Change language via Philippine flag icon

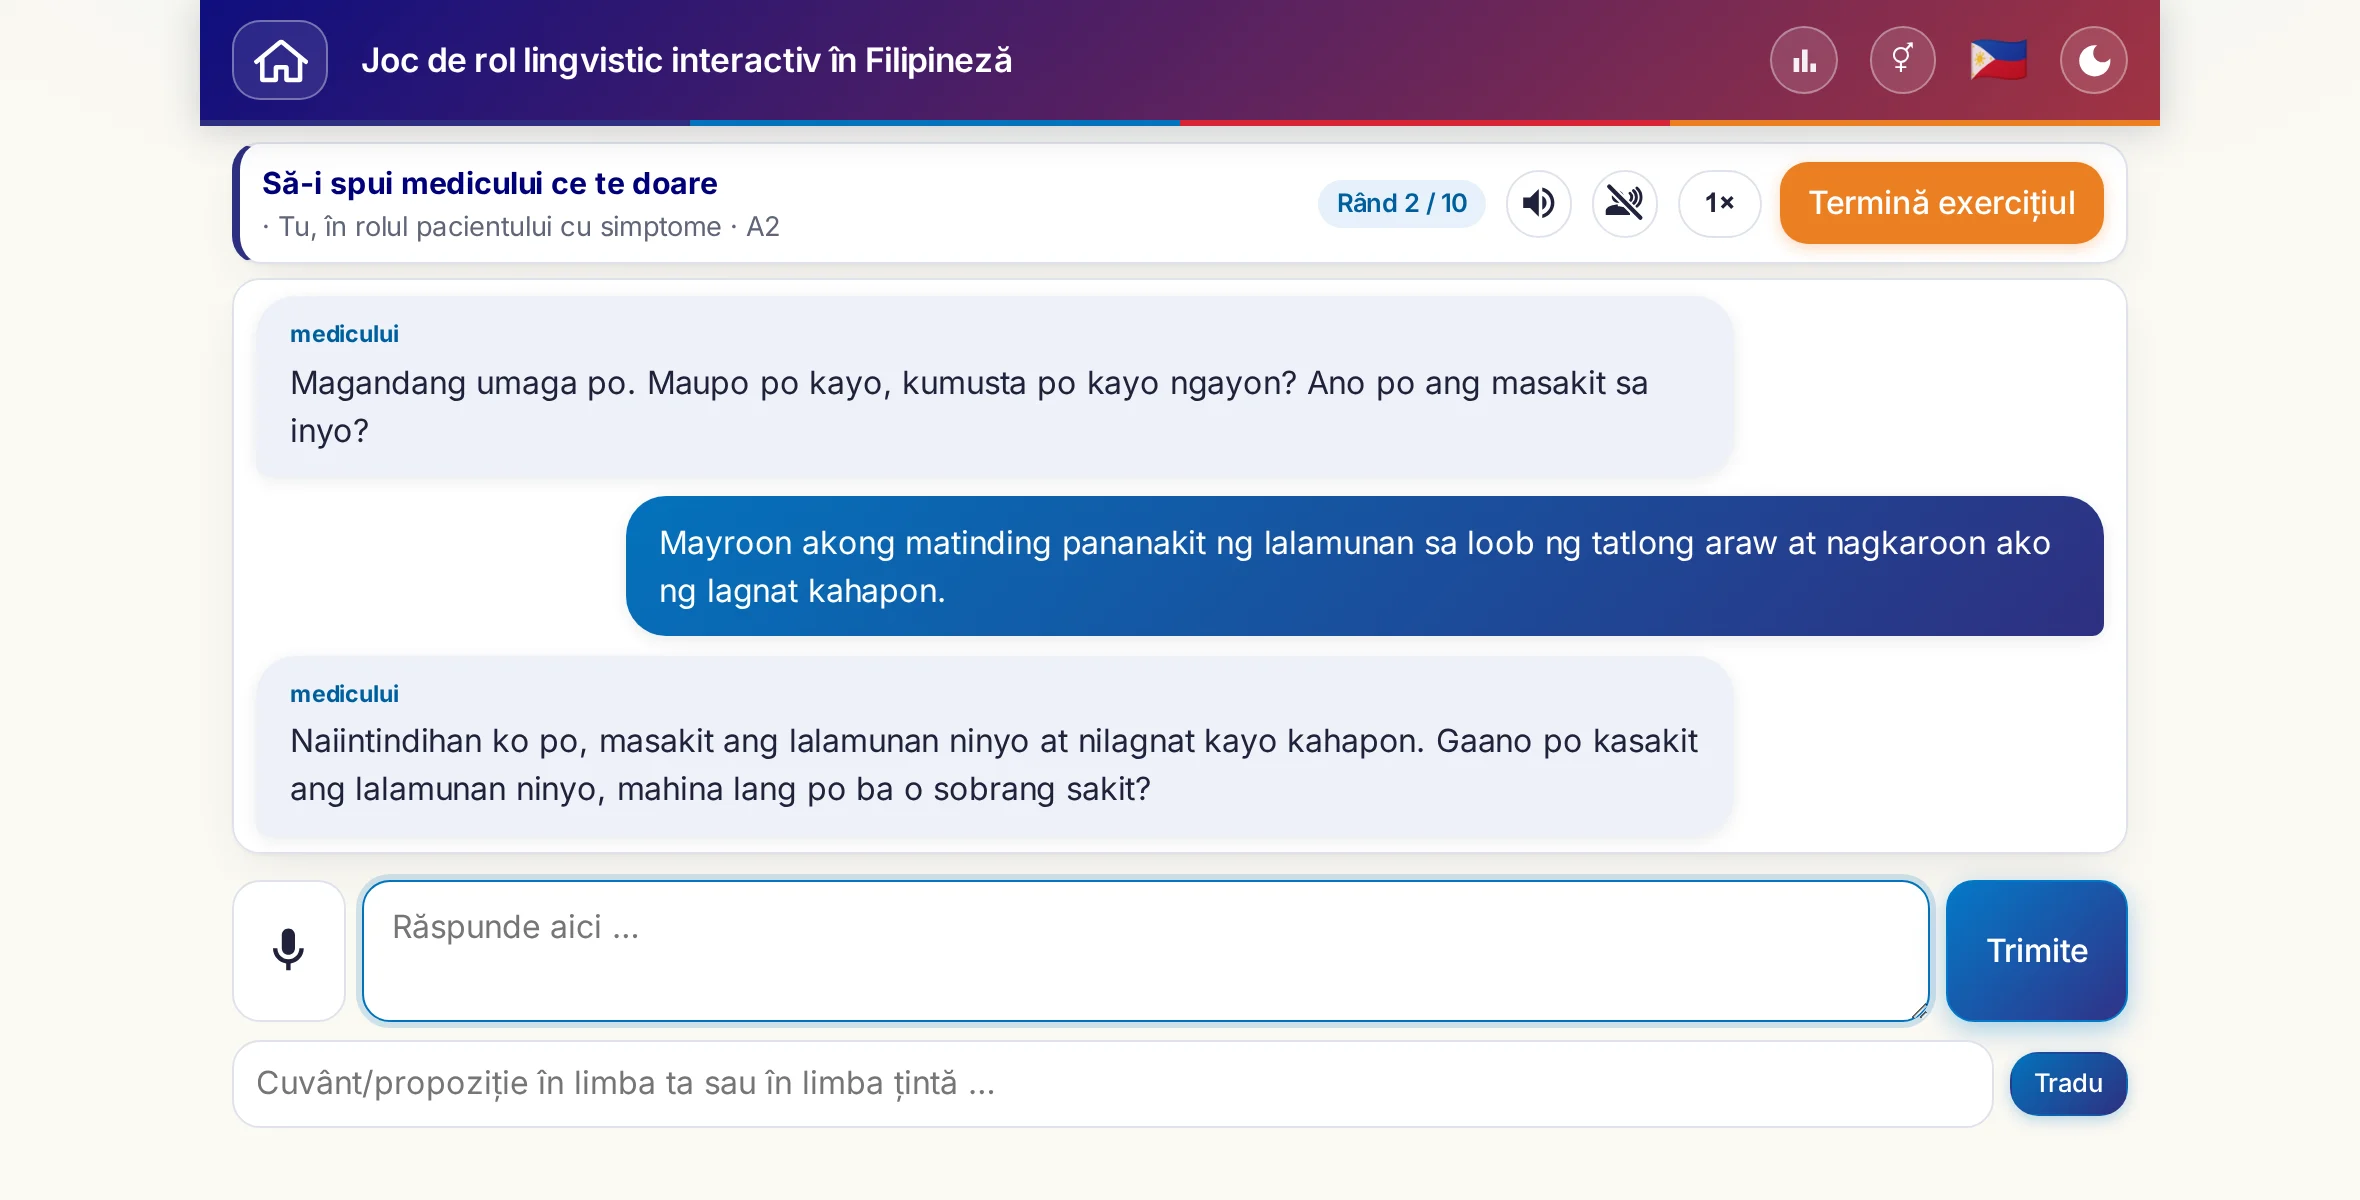coord(1998,60)
